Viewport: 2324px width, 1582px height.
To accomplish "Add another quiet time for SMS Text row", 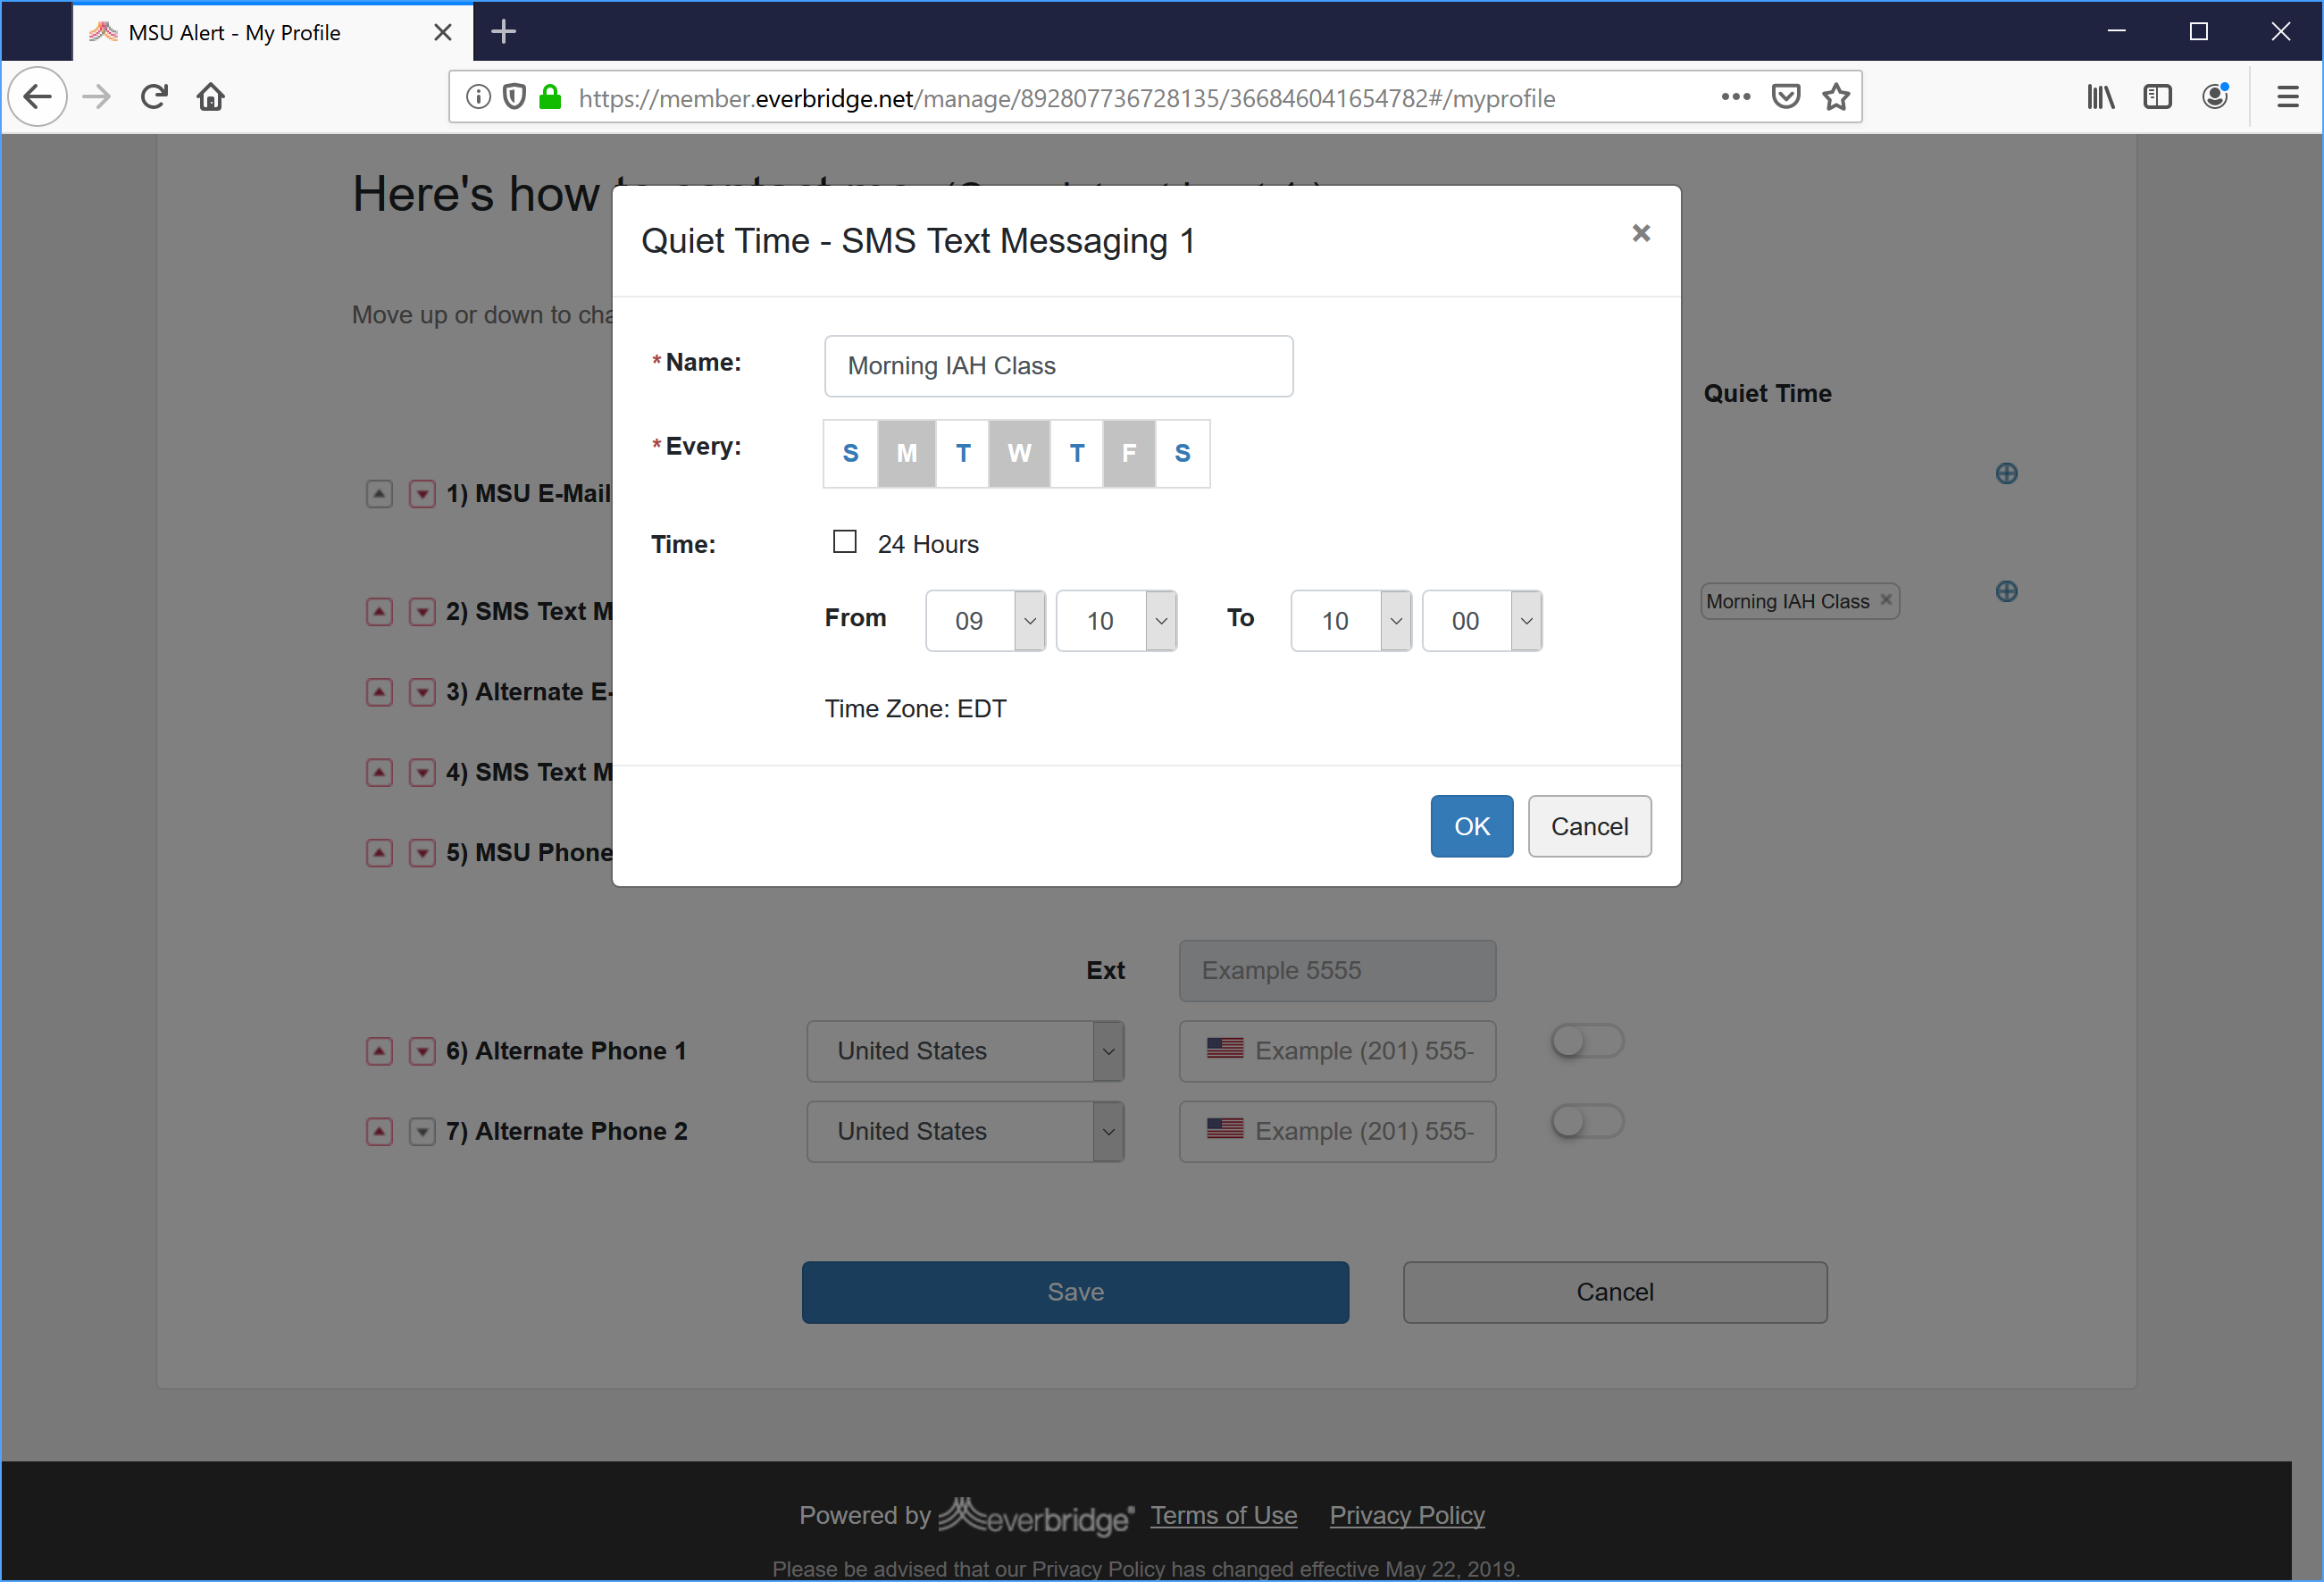I will coord(2006,591).
